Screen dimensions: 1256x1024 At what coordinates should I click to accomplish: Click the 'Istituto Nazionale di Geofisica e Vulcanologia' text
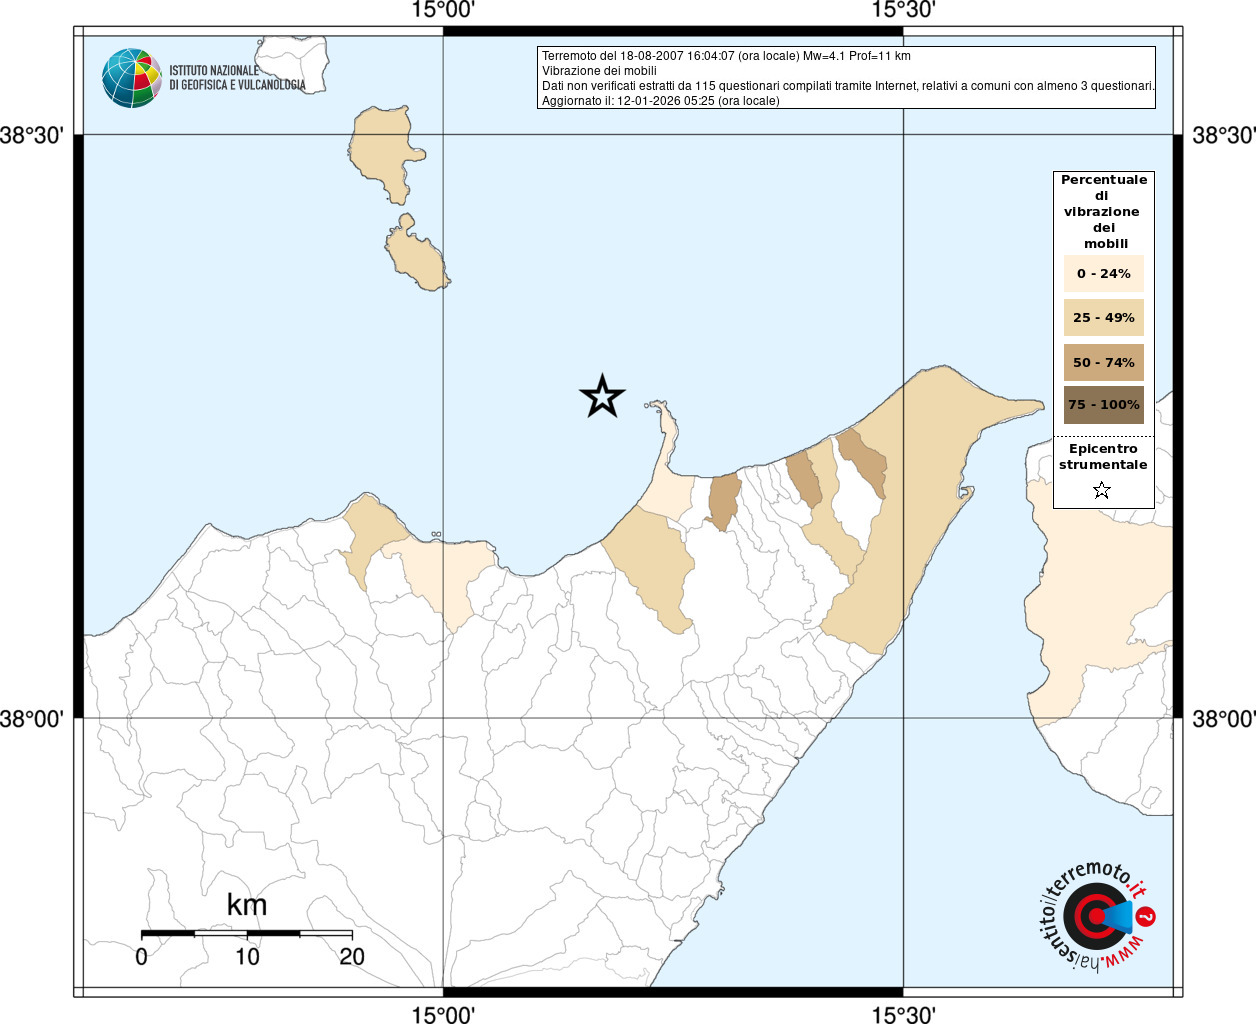237,78
